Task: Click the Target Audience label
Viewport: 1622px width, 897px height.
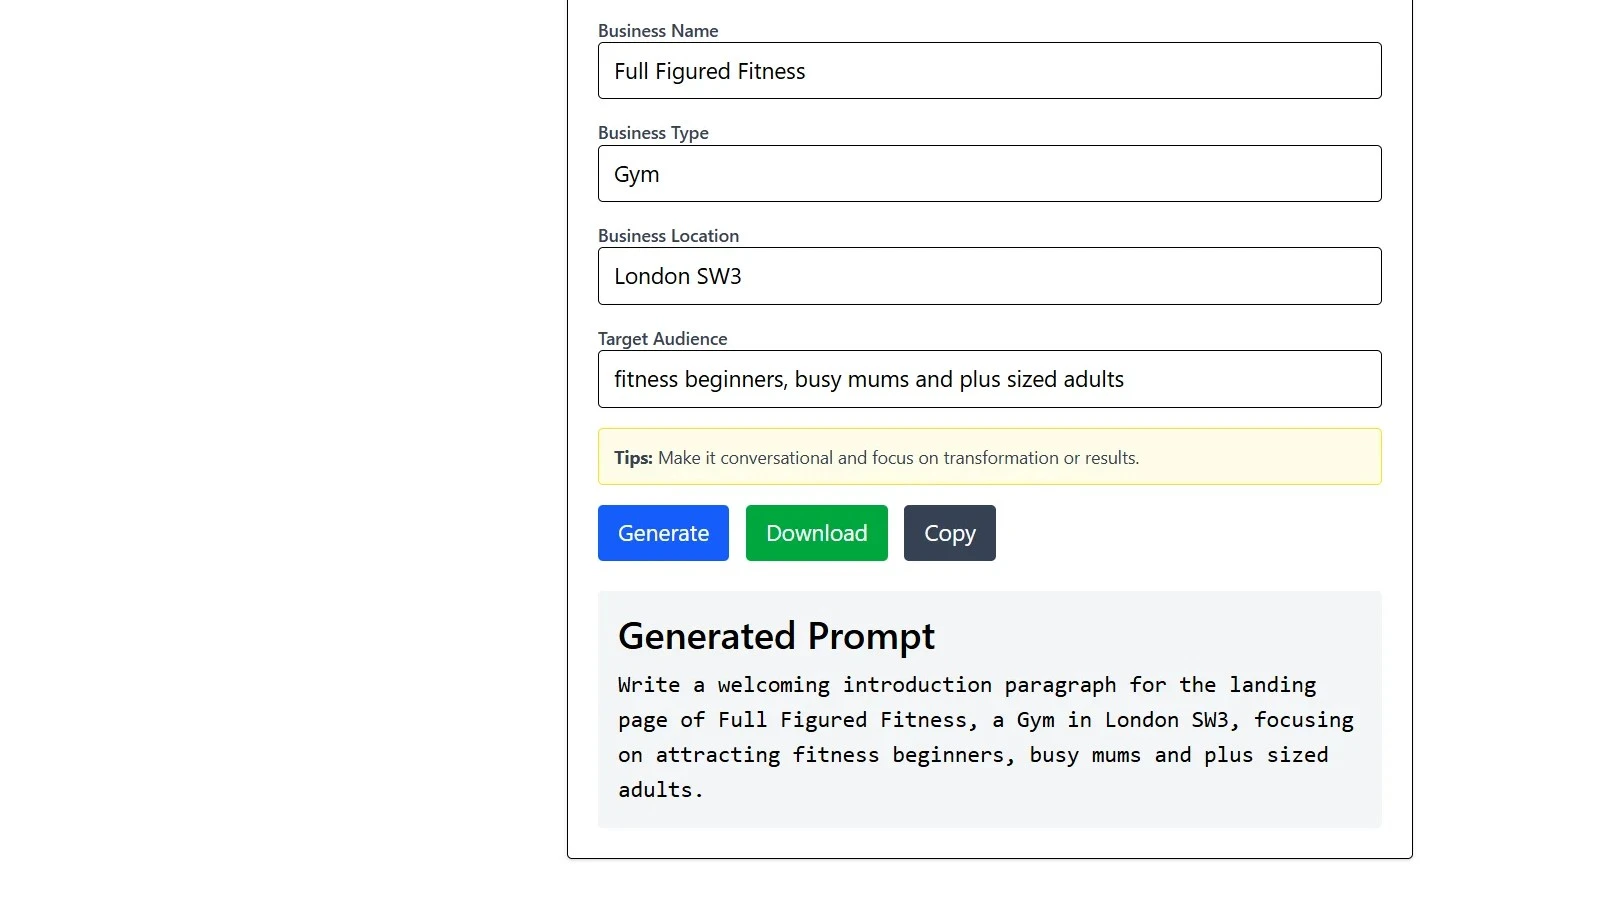Action: (662, 338)
